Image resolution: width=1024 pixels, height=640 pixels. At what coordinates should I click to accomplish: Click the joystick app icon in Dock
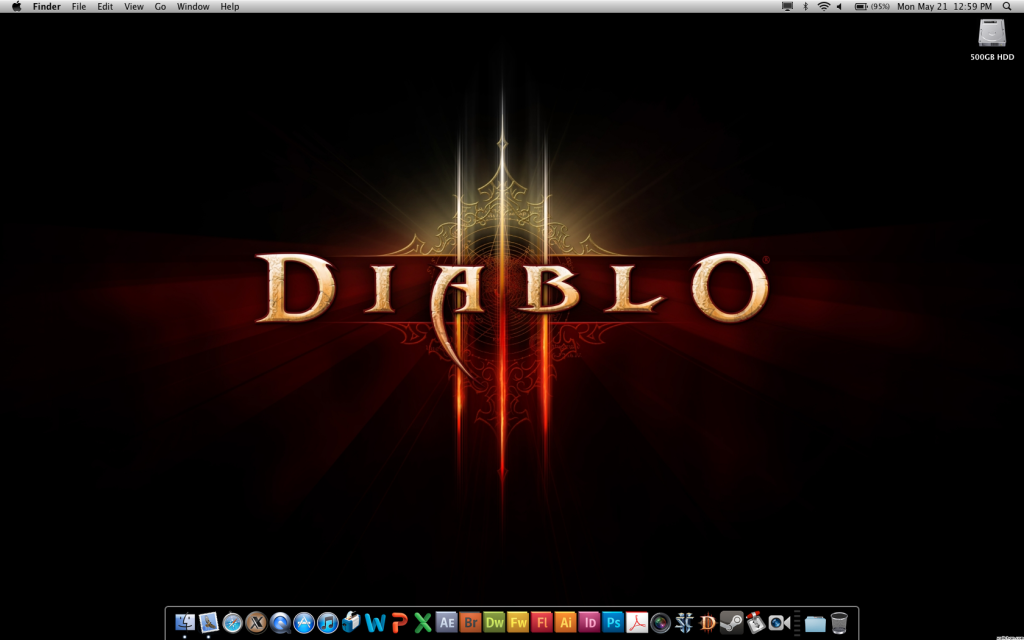pos(756,622)
